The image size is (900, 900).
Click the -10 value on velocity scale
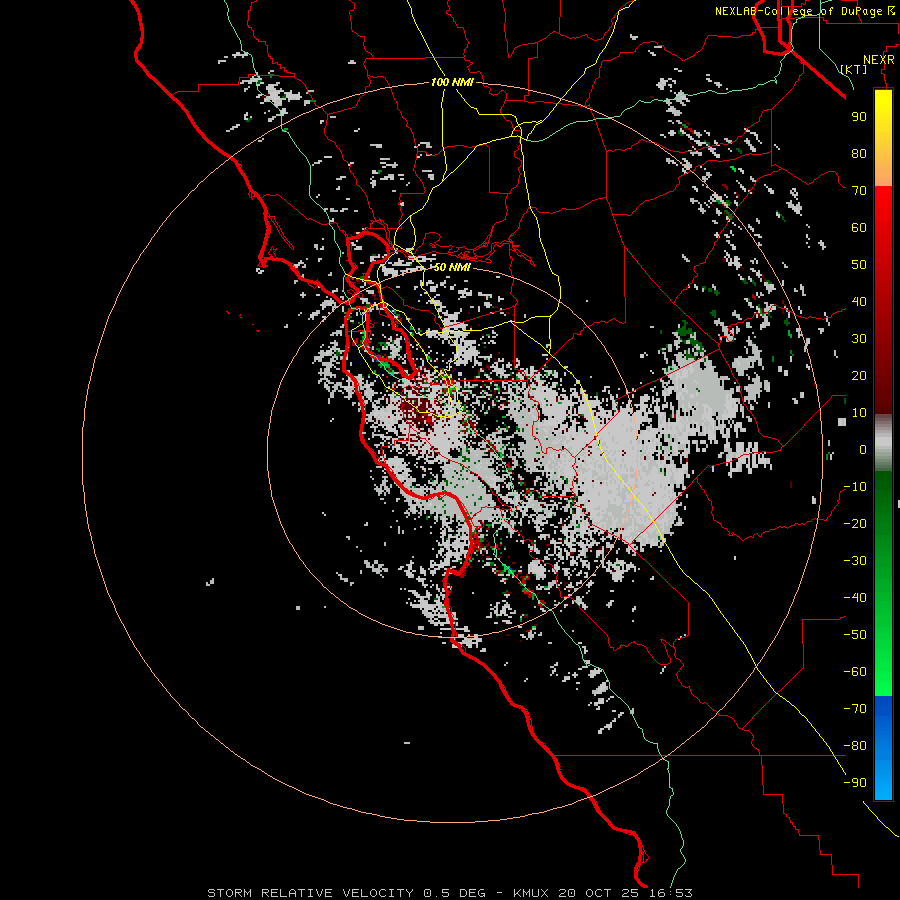855,487
